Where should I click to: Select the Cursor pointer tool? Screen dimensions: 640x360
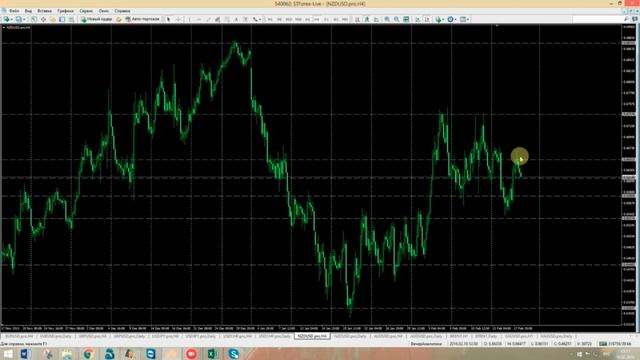(x=169, y=19)
